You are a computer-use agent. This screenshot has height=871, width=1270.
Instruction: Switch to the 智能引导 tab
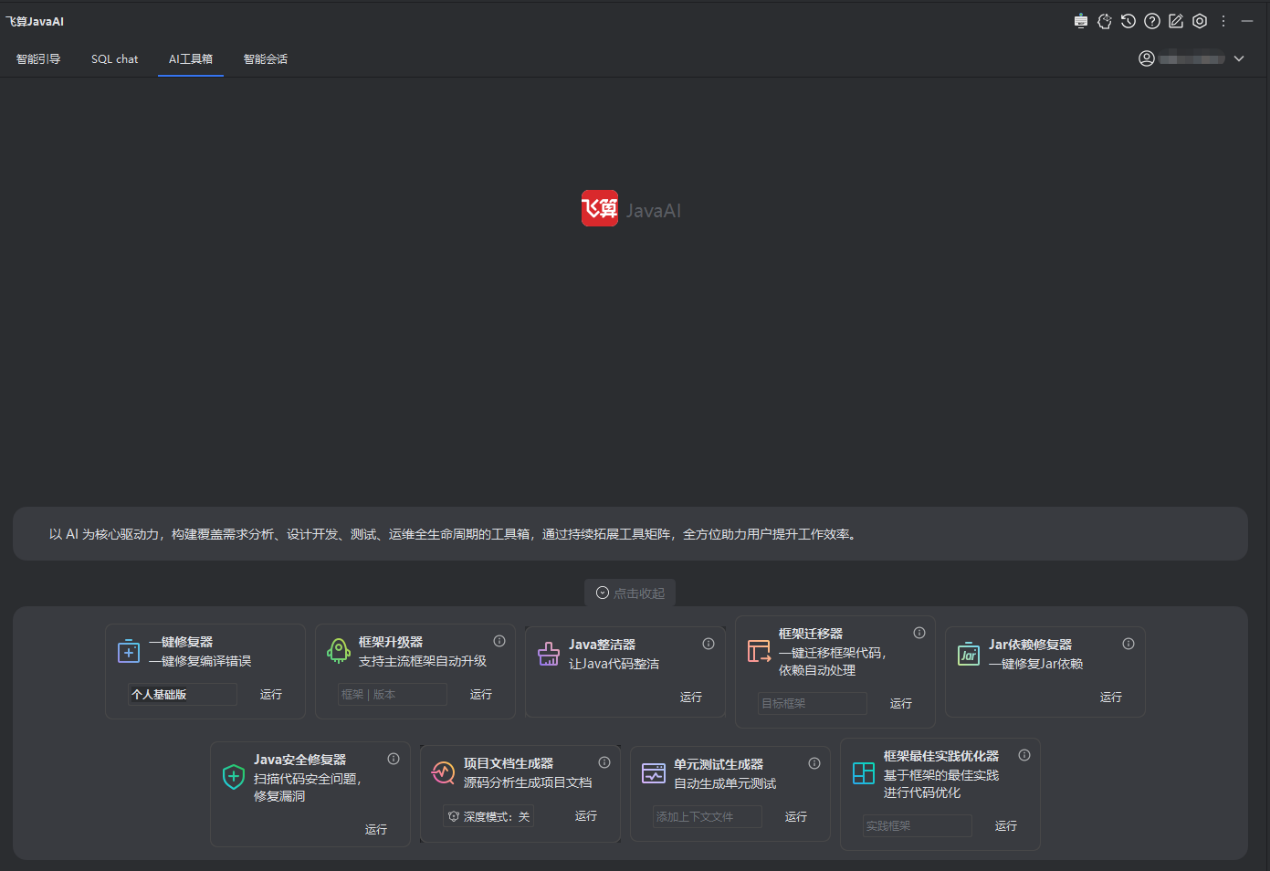click(38, 59)
